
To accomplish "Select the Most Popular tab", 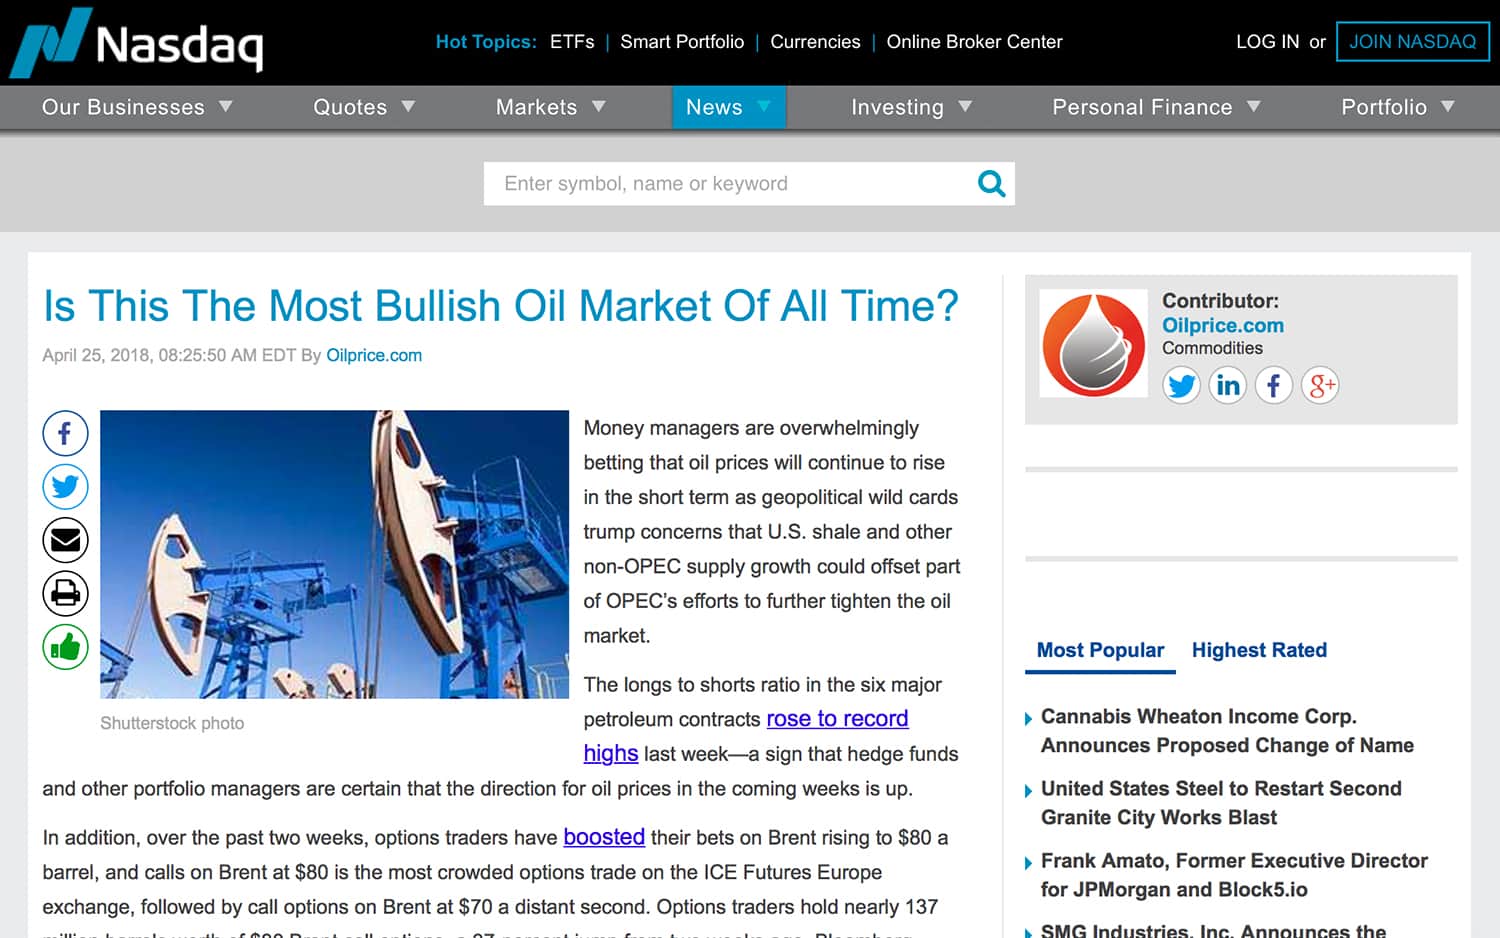I will [x=1100, y=650].
